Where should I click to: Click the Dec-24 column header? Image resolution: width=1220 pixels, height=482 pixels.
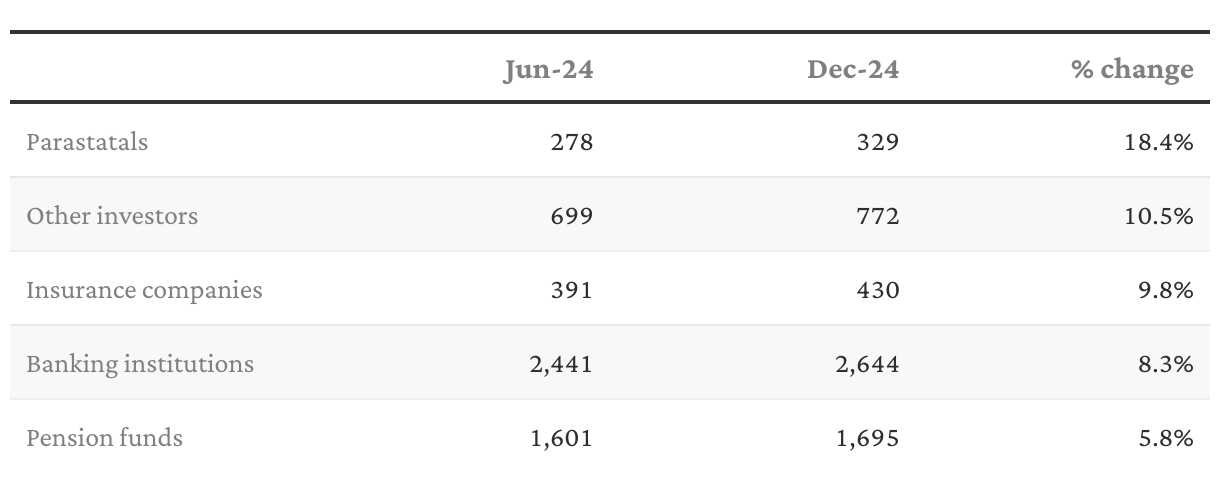[853, 69]
